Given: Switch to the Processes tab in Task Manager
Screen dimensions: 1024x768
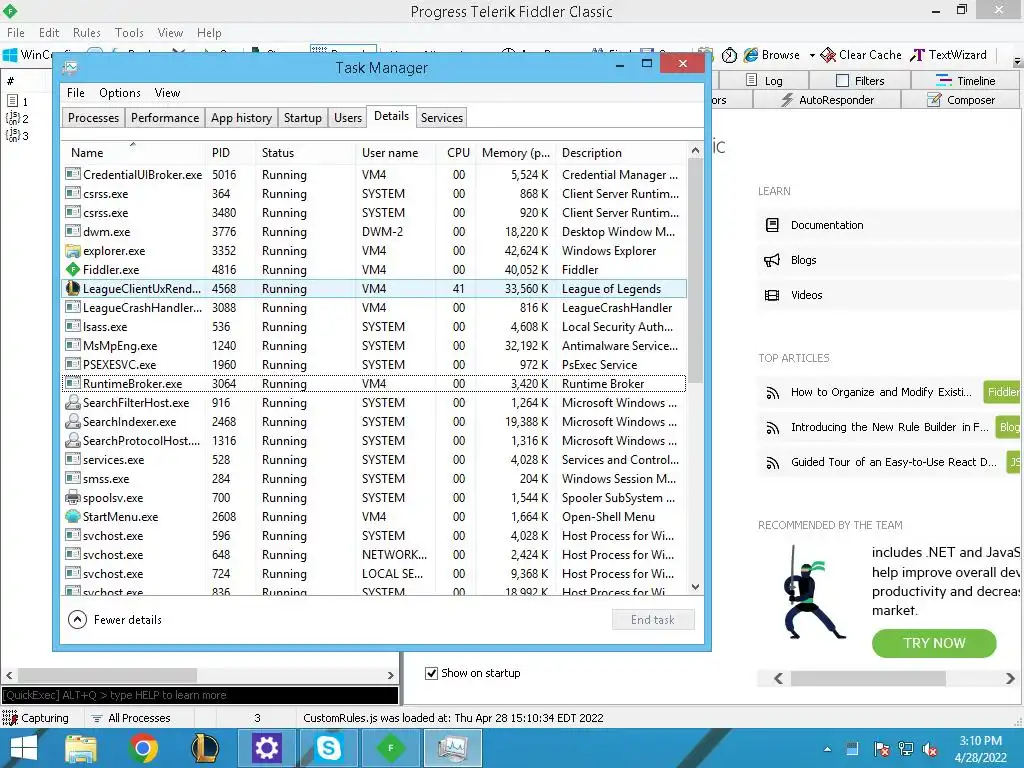Looking at the screenshot, I should click(x=93, y=118).
